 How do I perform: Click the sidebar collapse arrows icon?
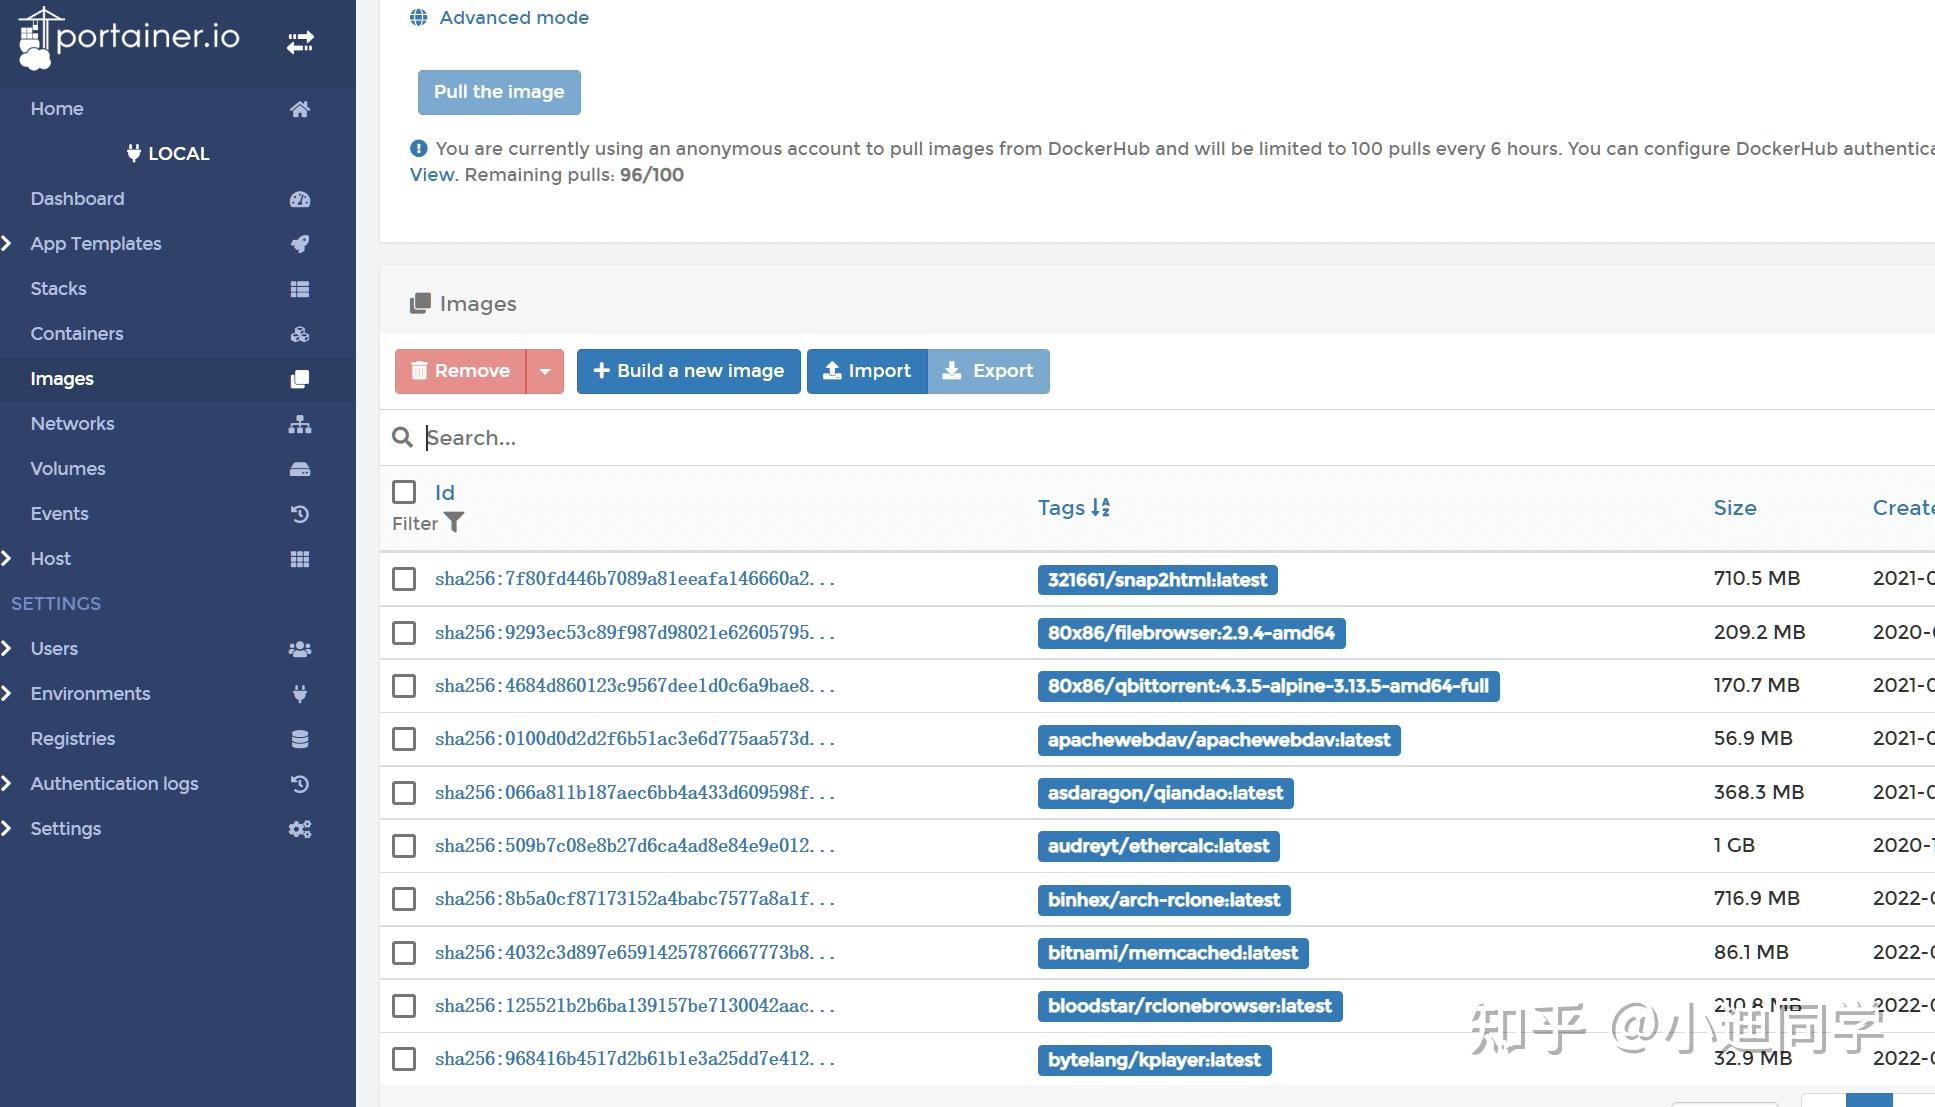click(x=300, y=41)
